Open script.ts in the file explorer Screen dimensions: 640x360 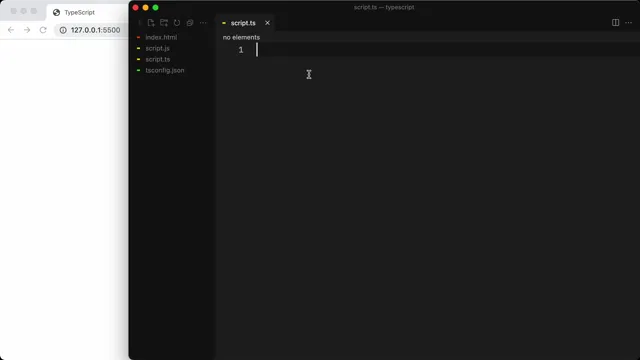click(x=158, y=59)
